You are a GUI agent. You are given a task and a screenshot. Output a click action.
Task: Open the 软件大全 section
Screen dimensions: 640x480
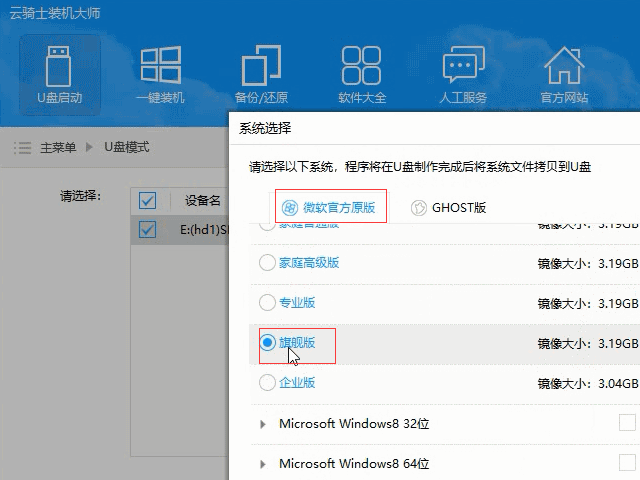(x=362, y=75)
